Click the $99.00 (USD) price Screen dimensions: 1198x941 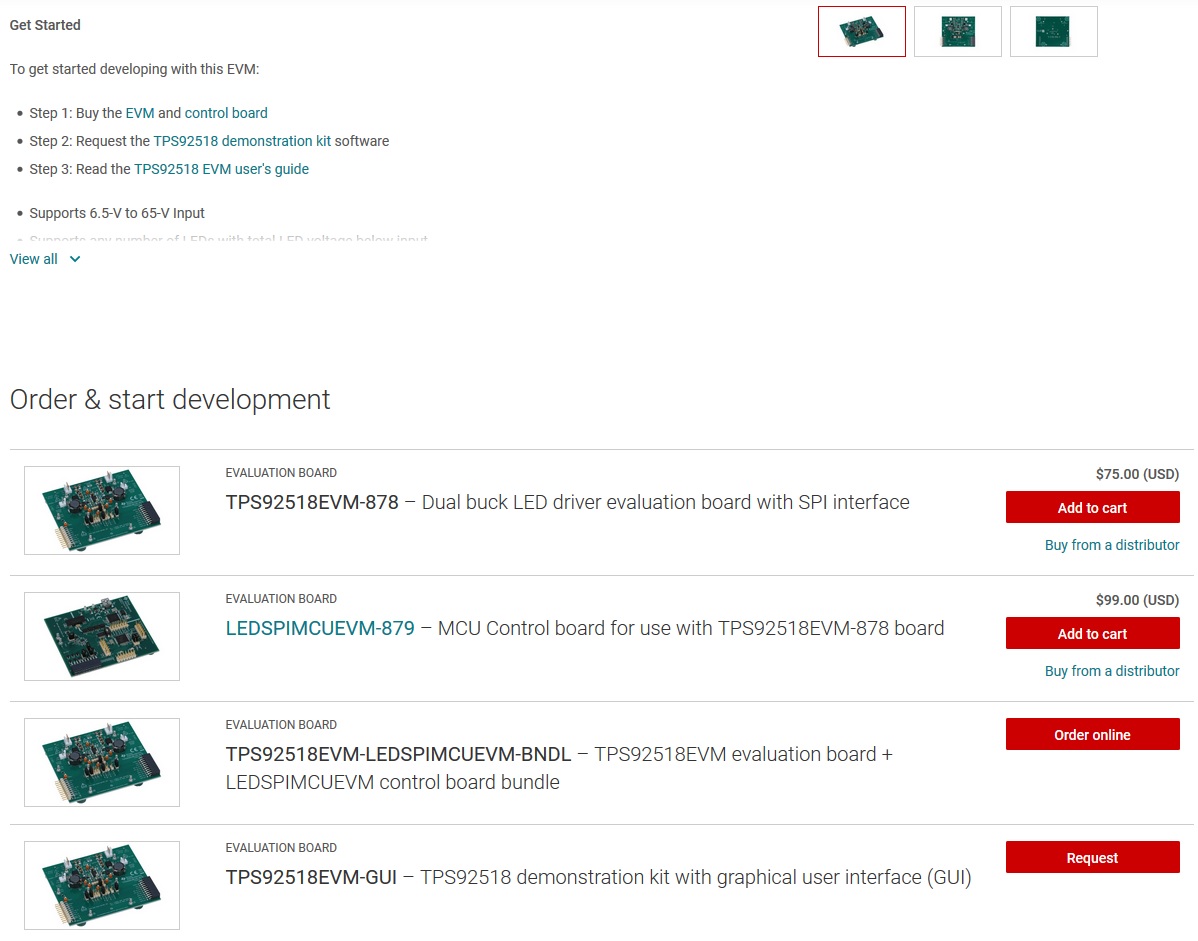(1137, 600)
